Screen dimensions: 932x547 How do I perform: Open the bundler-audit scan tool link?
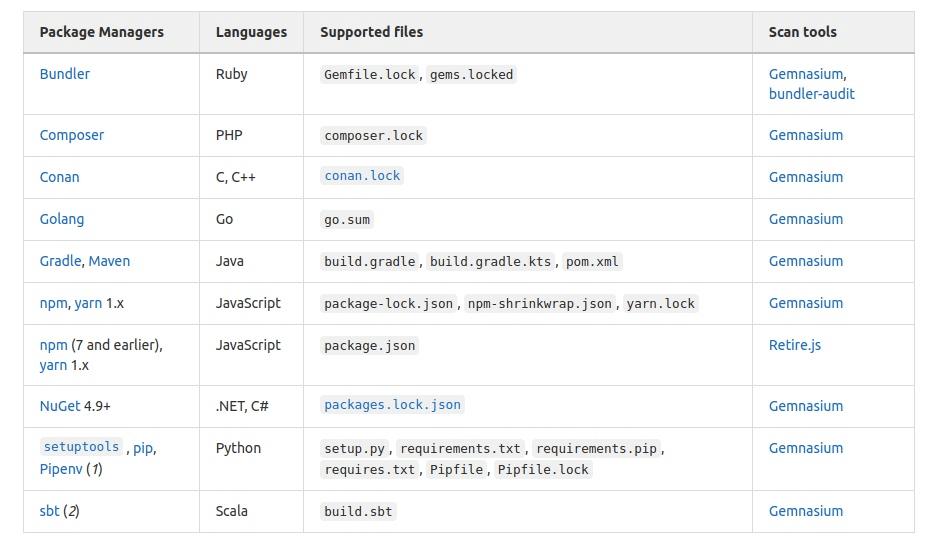[811, 94]
